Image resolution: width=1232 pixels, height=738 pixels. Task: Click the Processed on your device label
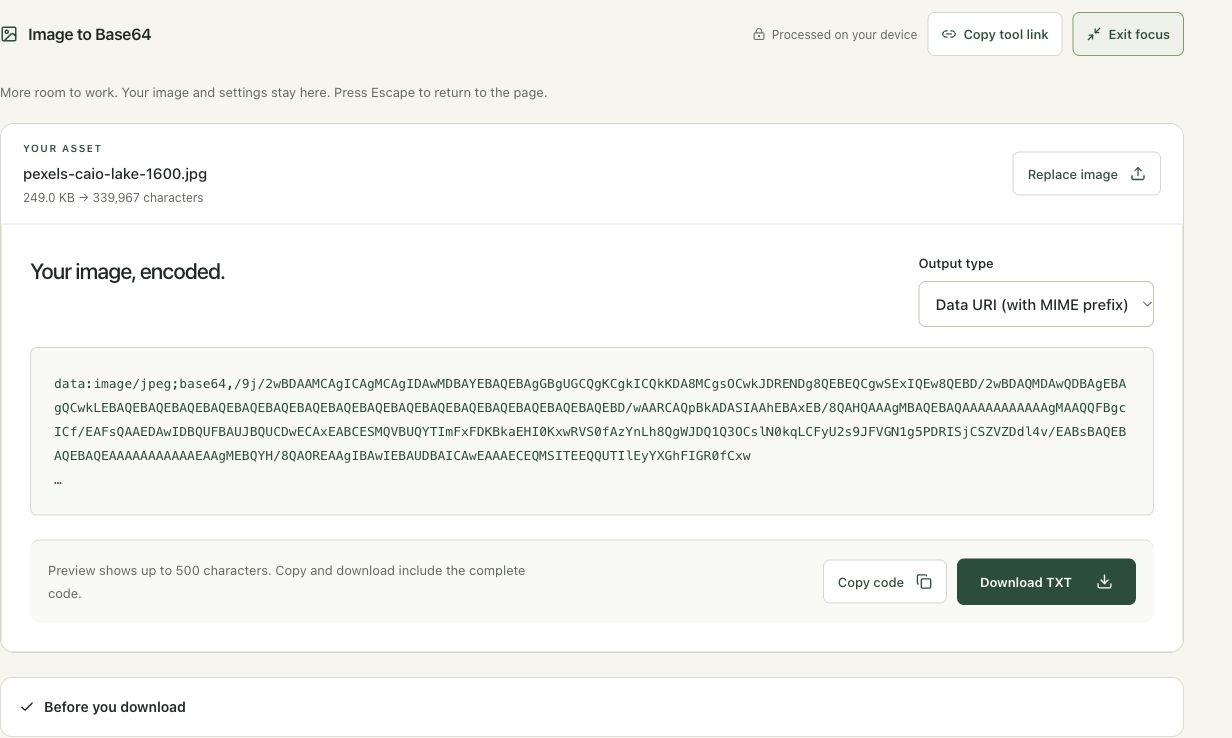coord(844,34)
